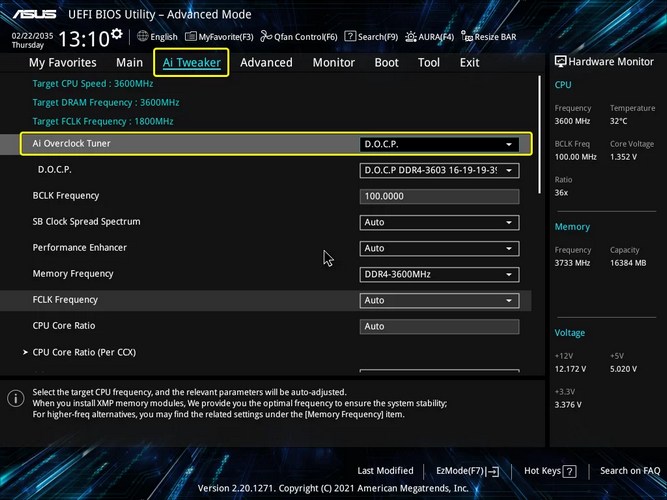Click the info icon in help panel
This screenshot has width=667, height=500.
[x=16, y=399]
